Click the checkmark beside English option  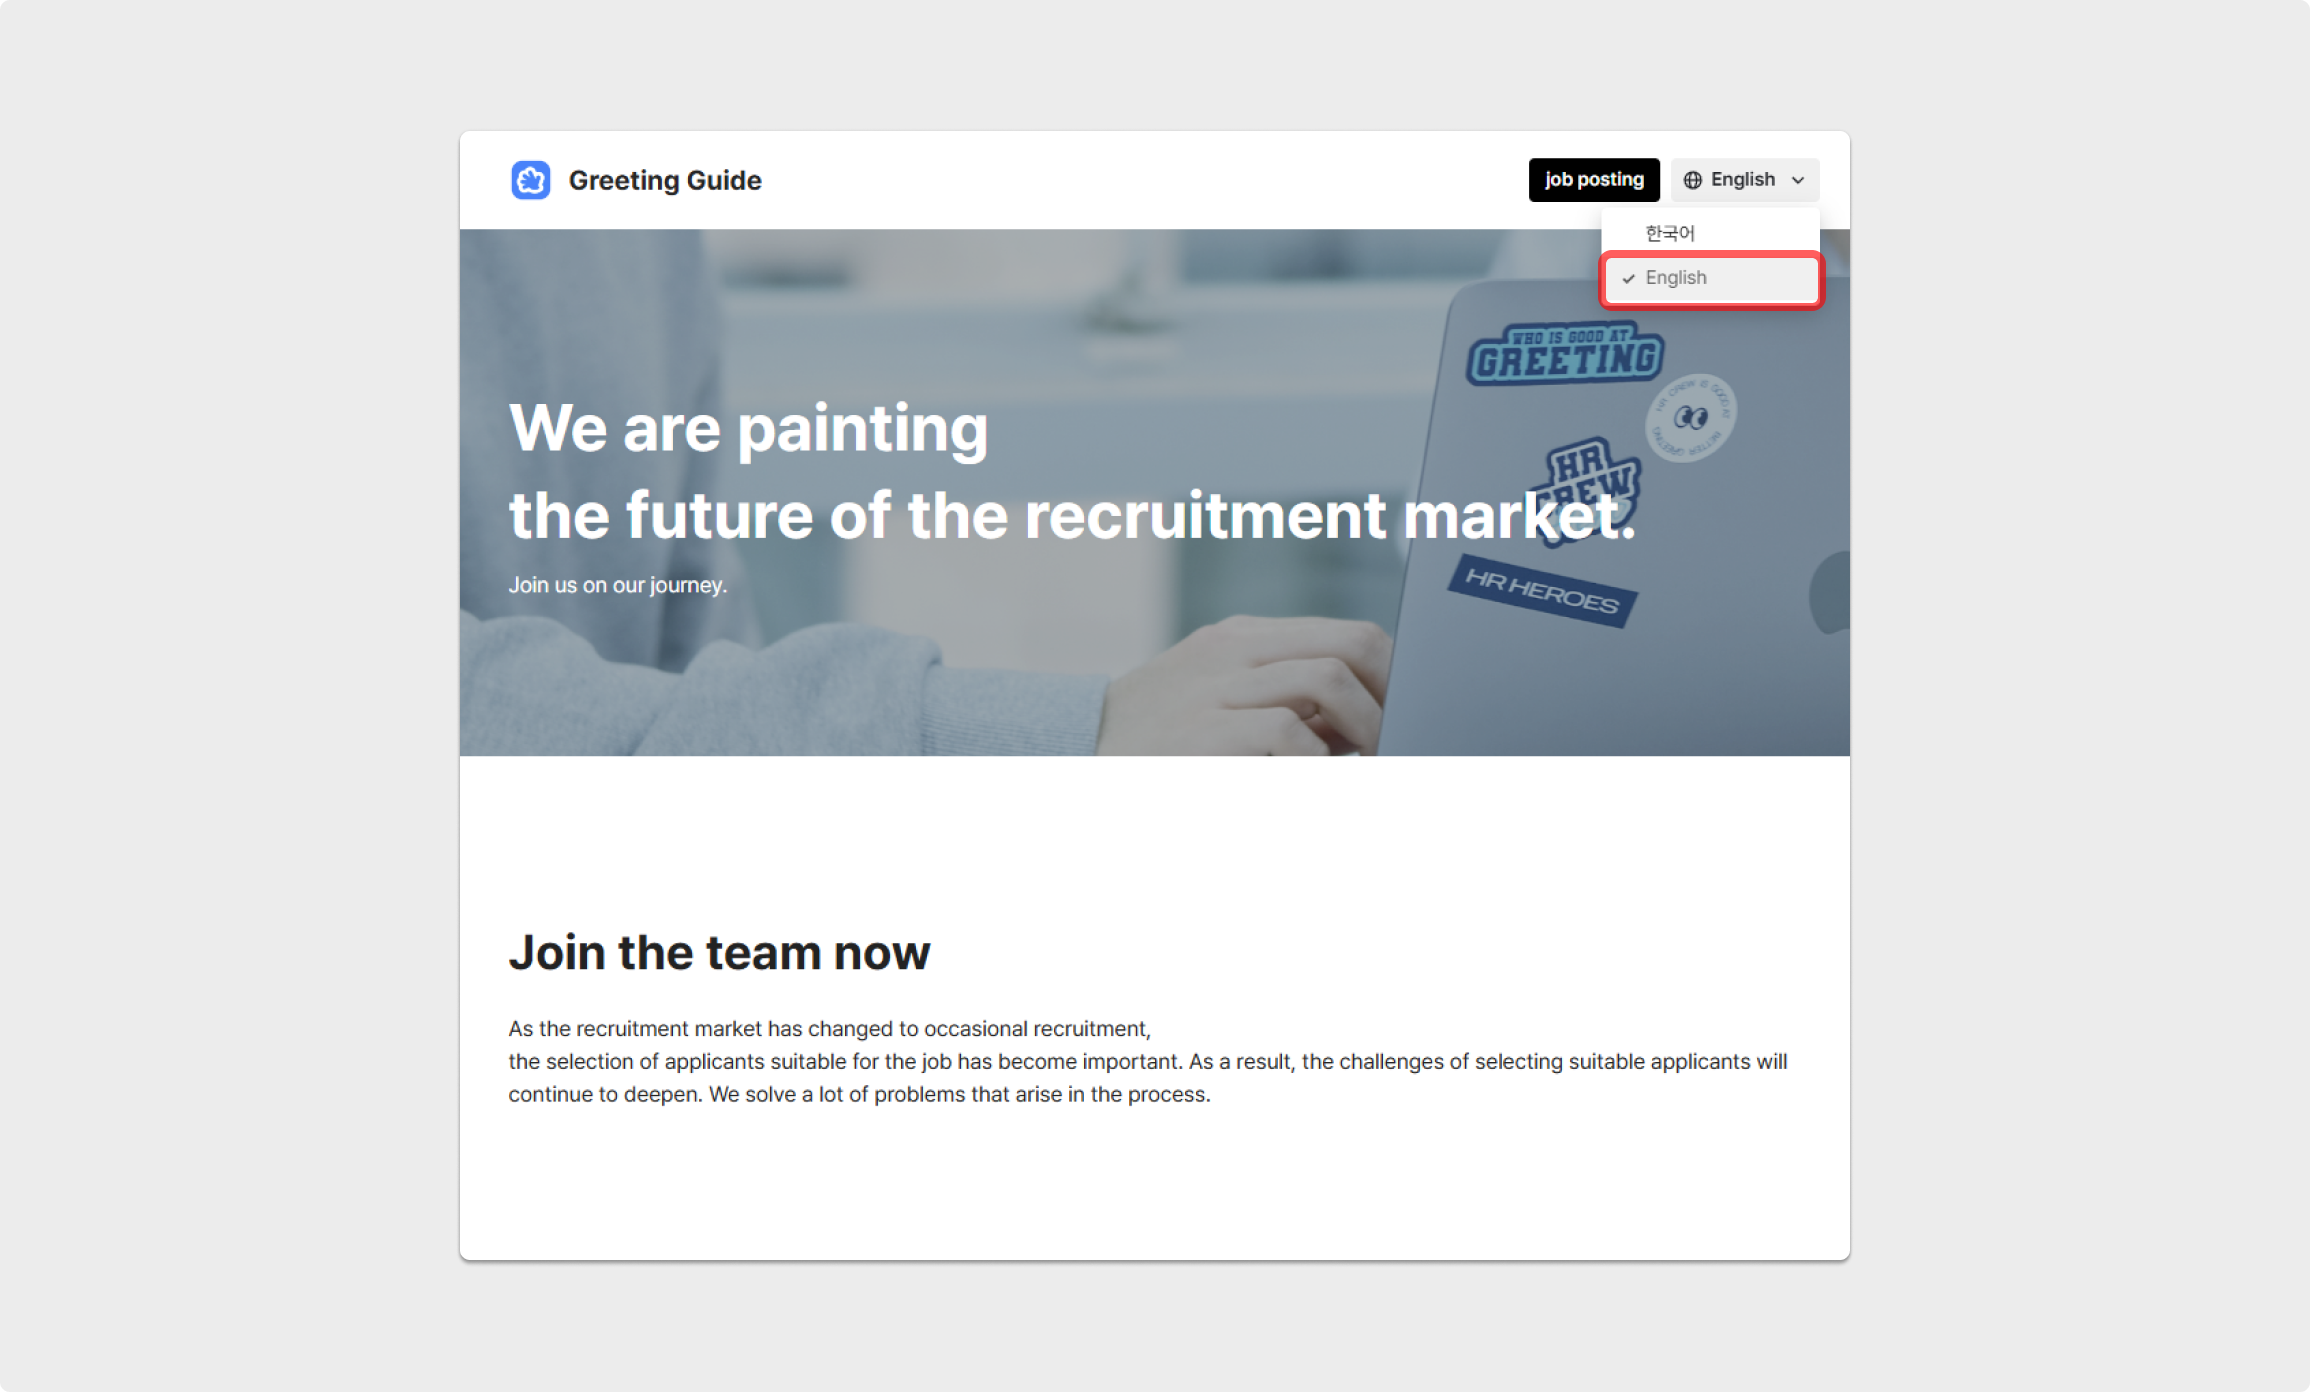click(1628, 279)
